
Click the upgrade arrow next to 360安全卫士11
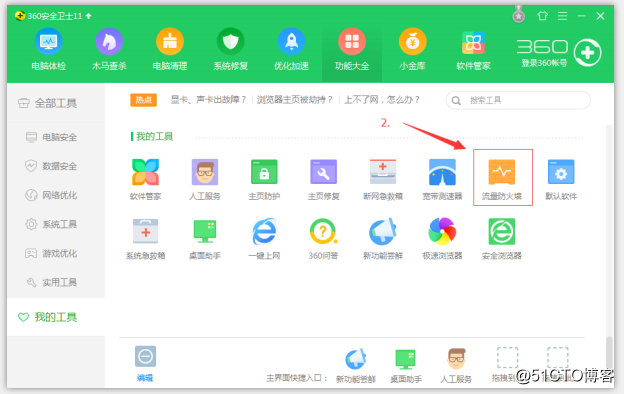click(x=88, y=16)
